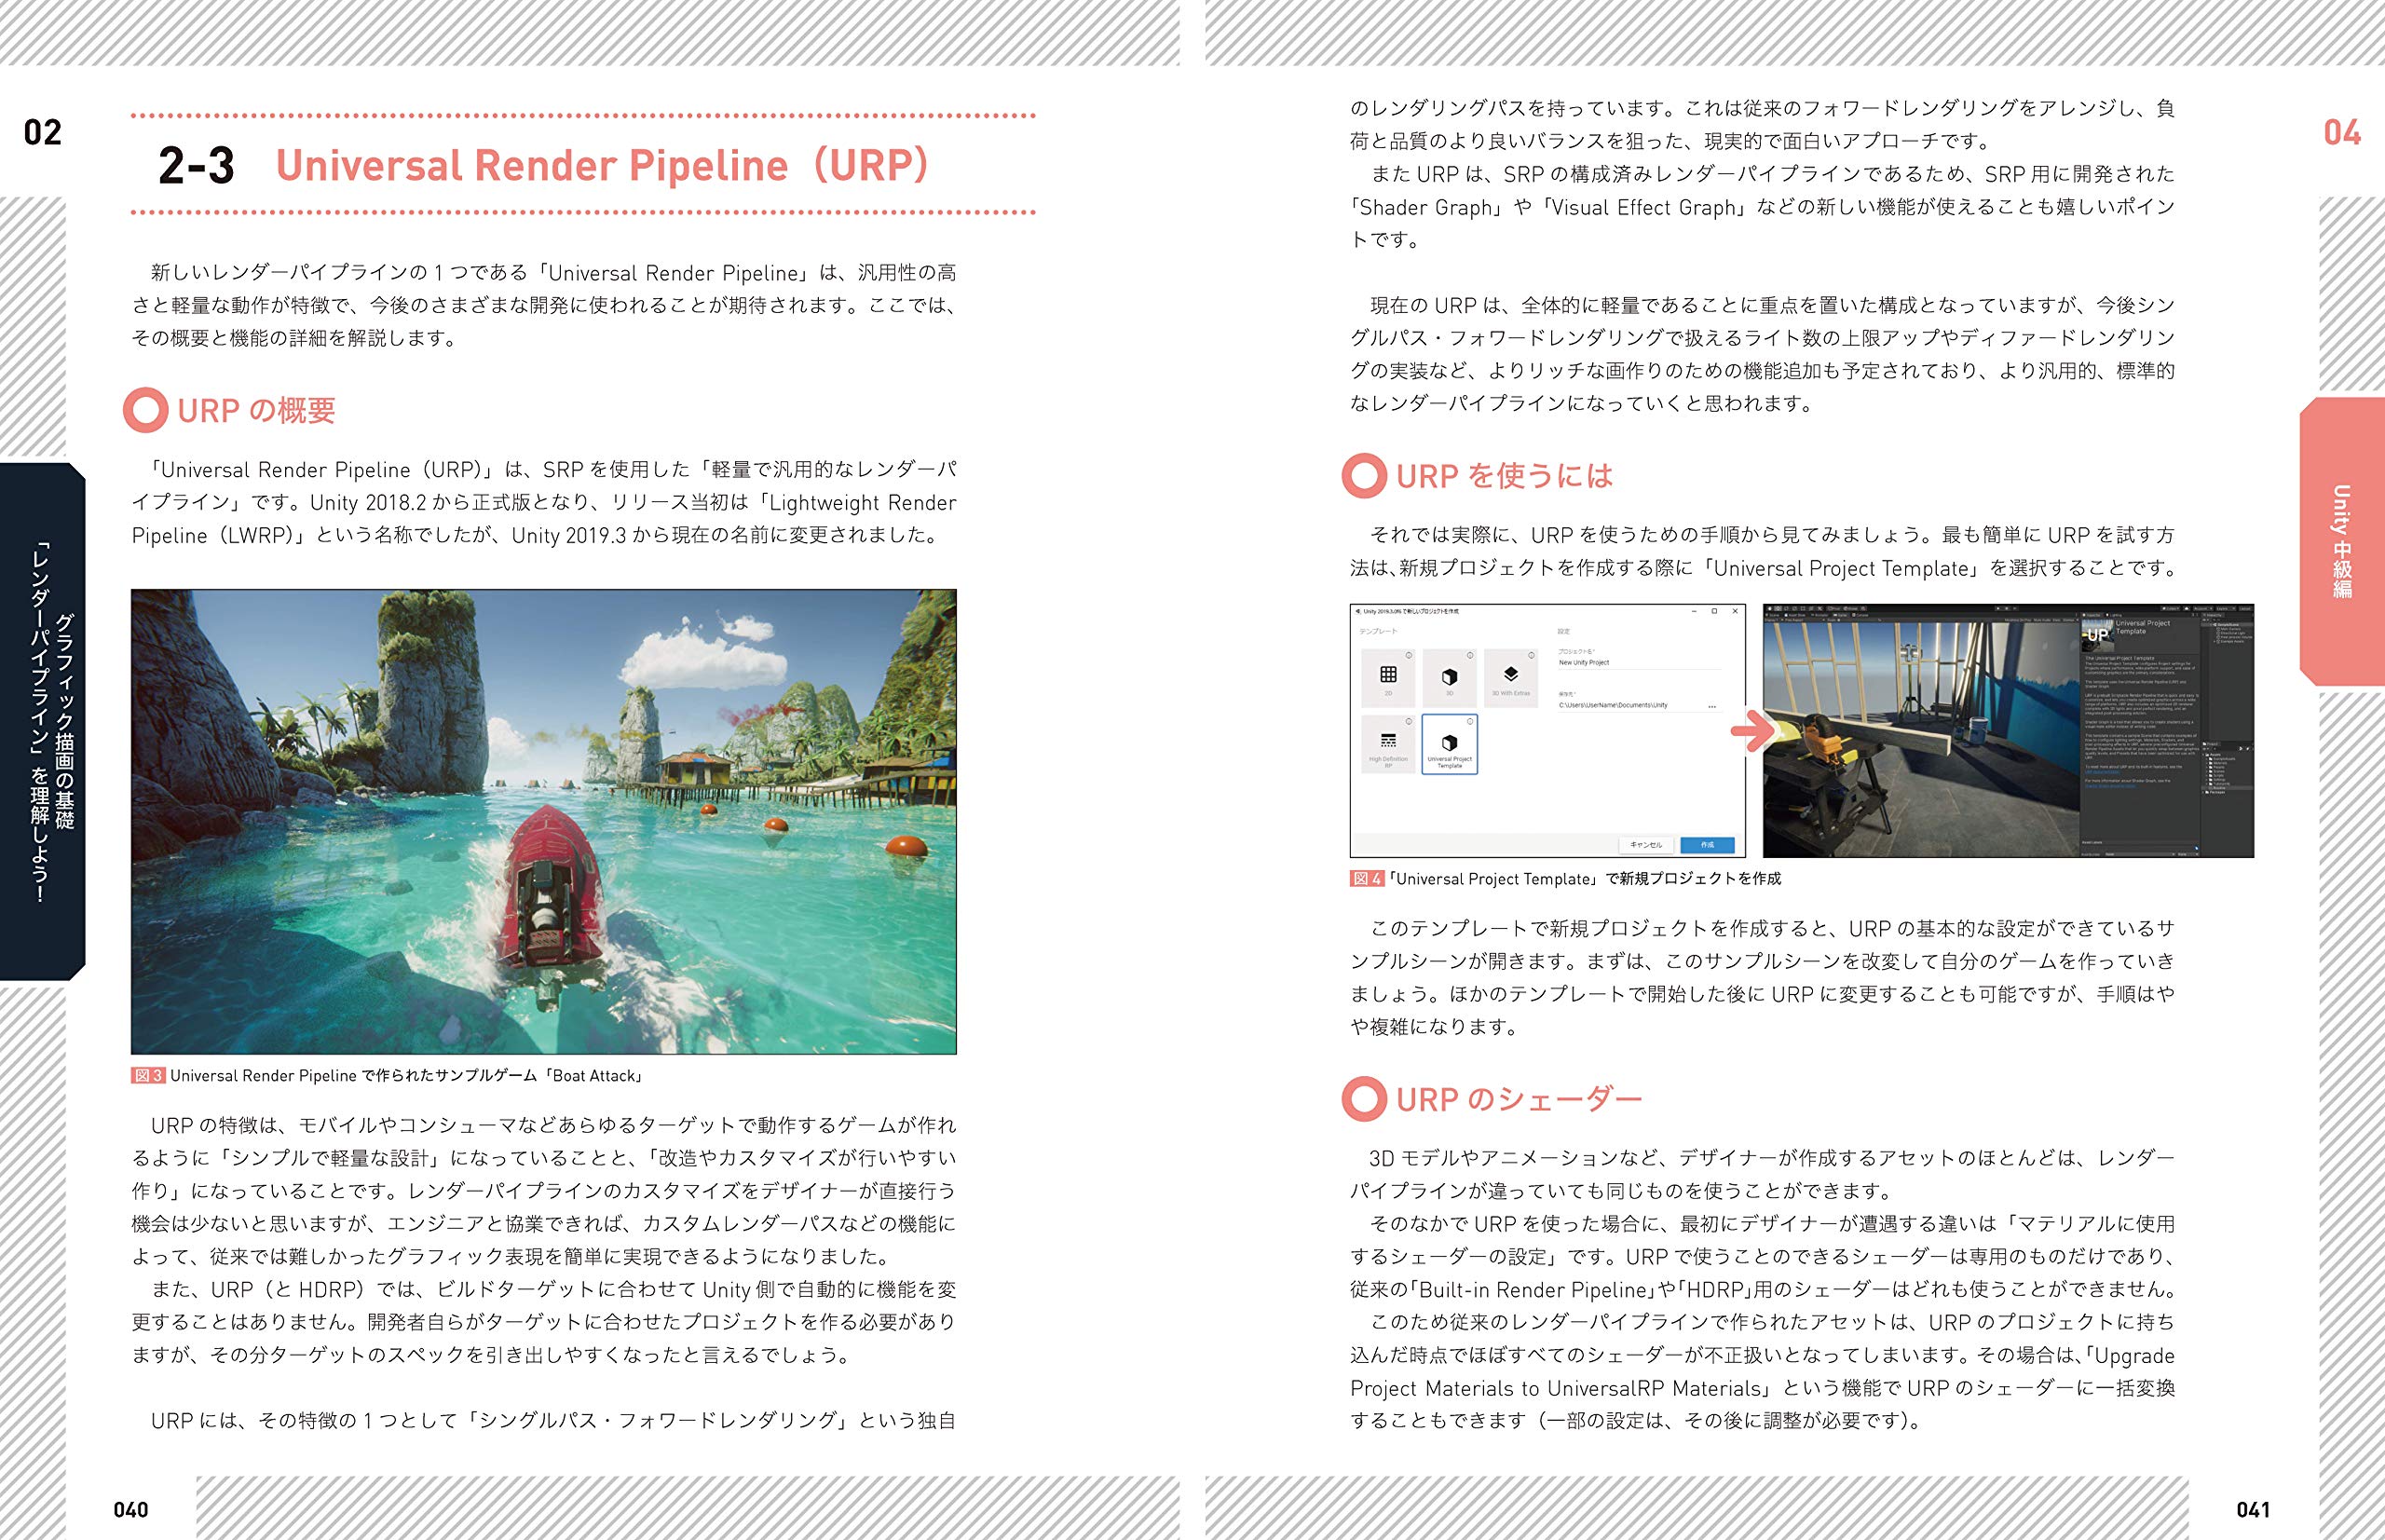Image resolution: width=2385 pixels, height=1540 pixels.
Task: Toggle Mute Audio in Game view
Action: coord(2042,620)
